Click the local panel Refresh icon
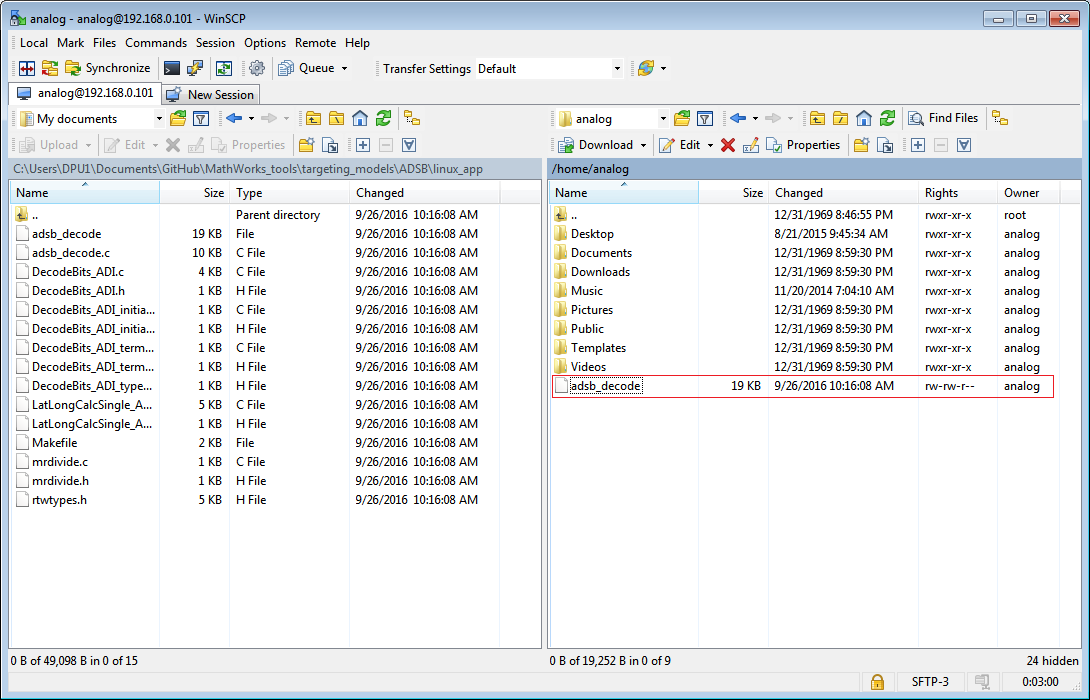The width and height of the screenshot is (1090, 700). click(384, 119)
